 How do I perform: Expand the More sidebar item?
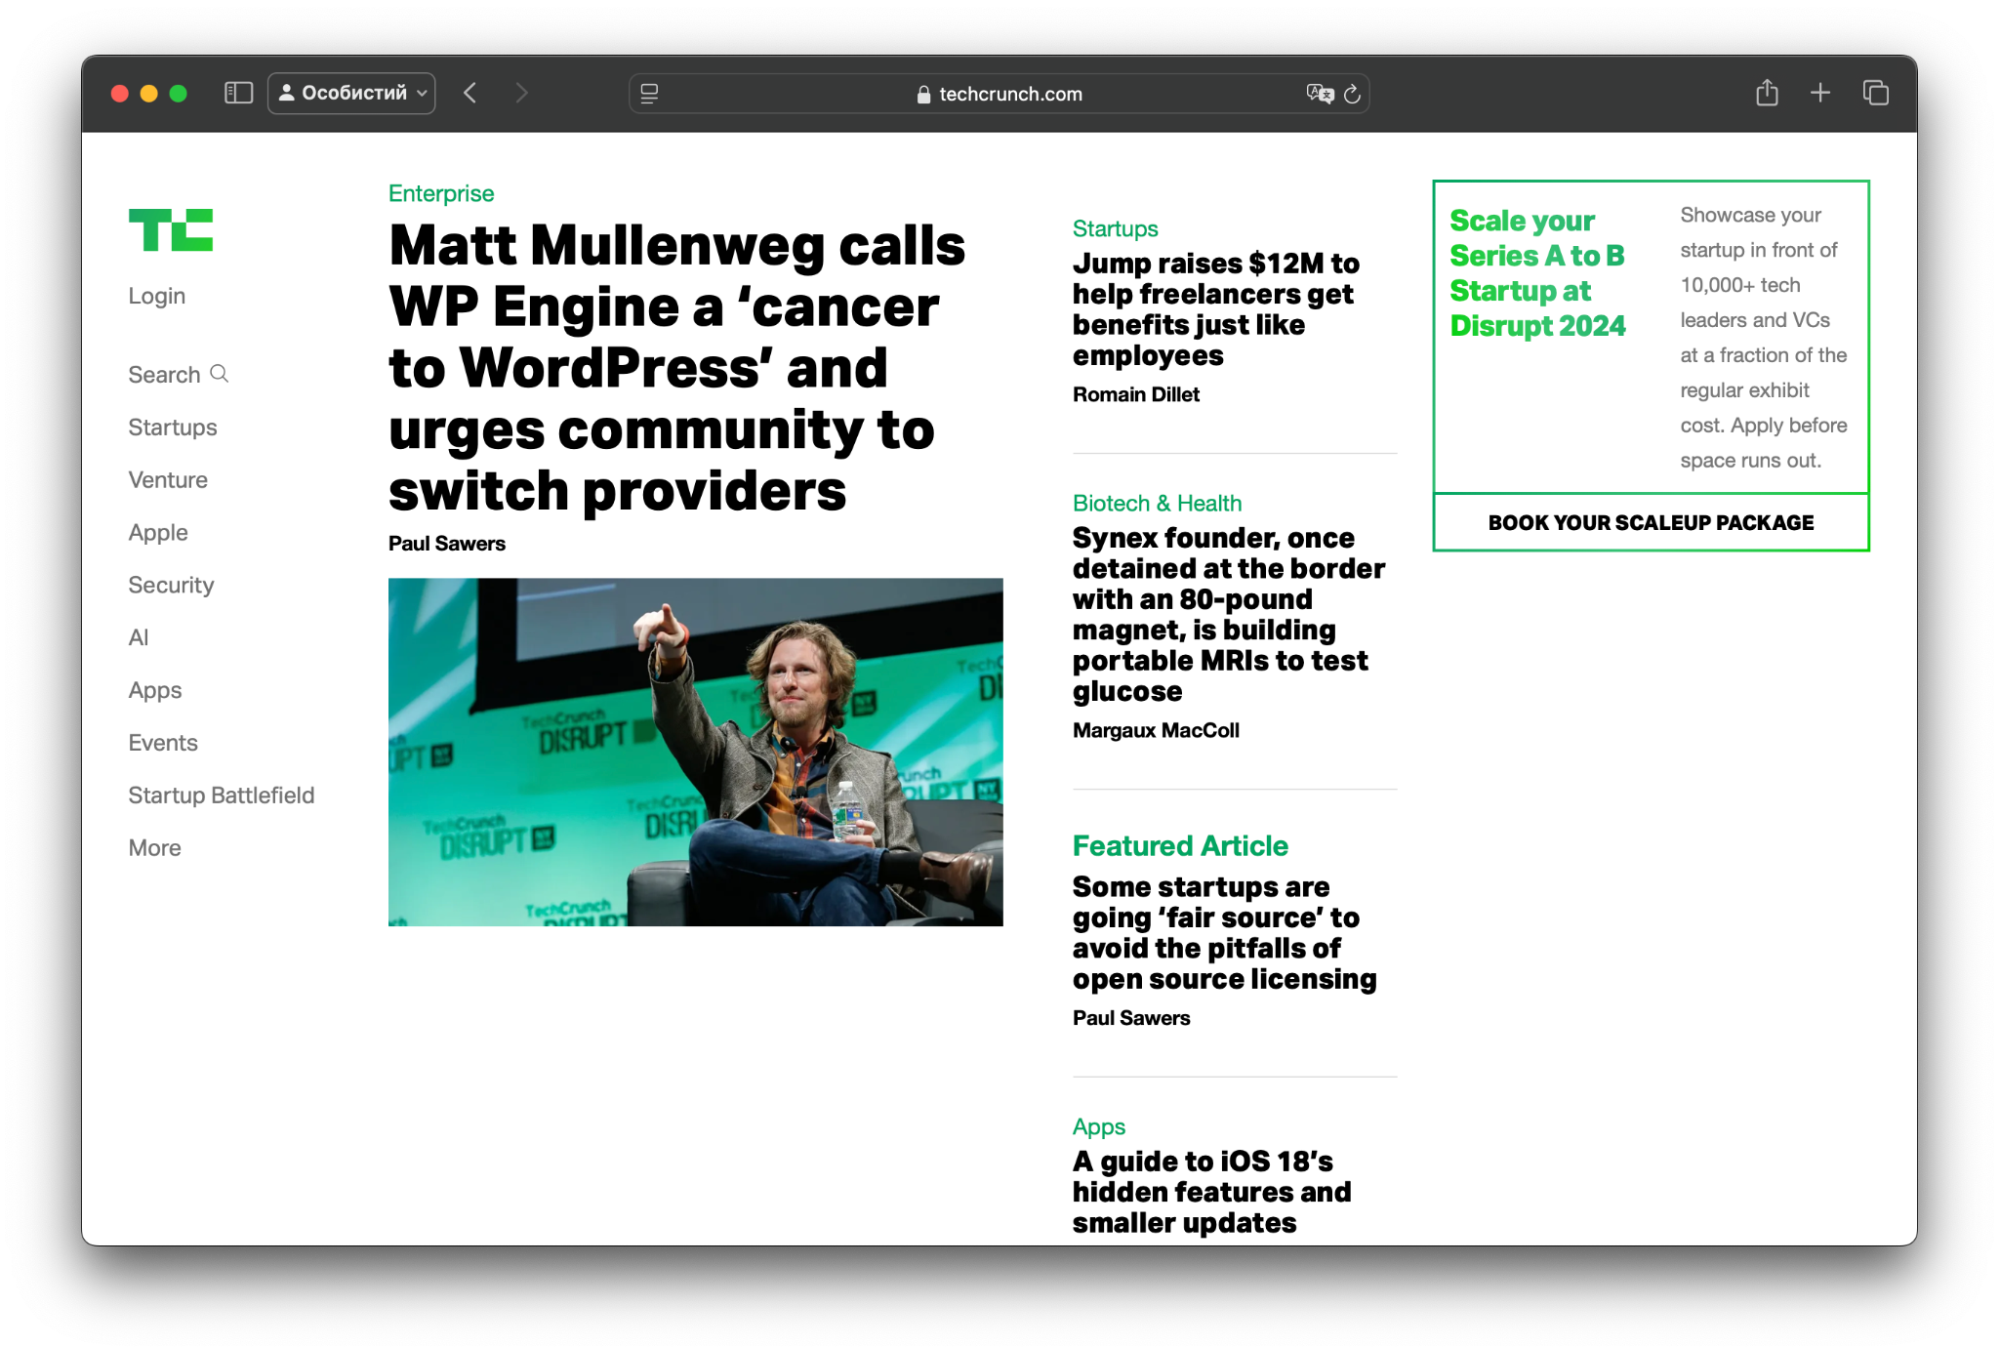155,848
